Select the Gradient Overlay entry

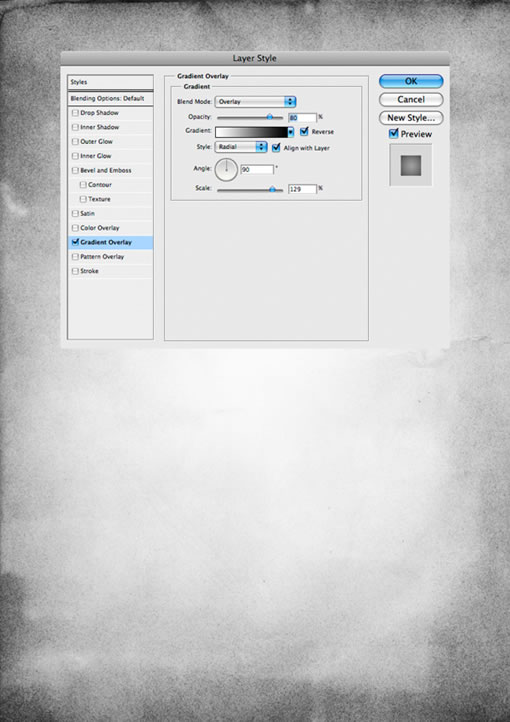tap(110, 242)
